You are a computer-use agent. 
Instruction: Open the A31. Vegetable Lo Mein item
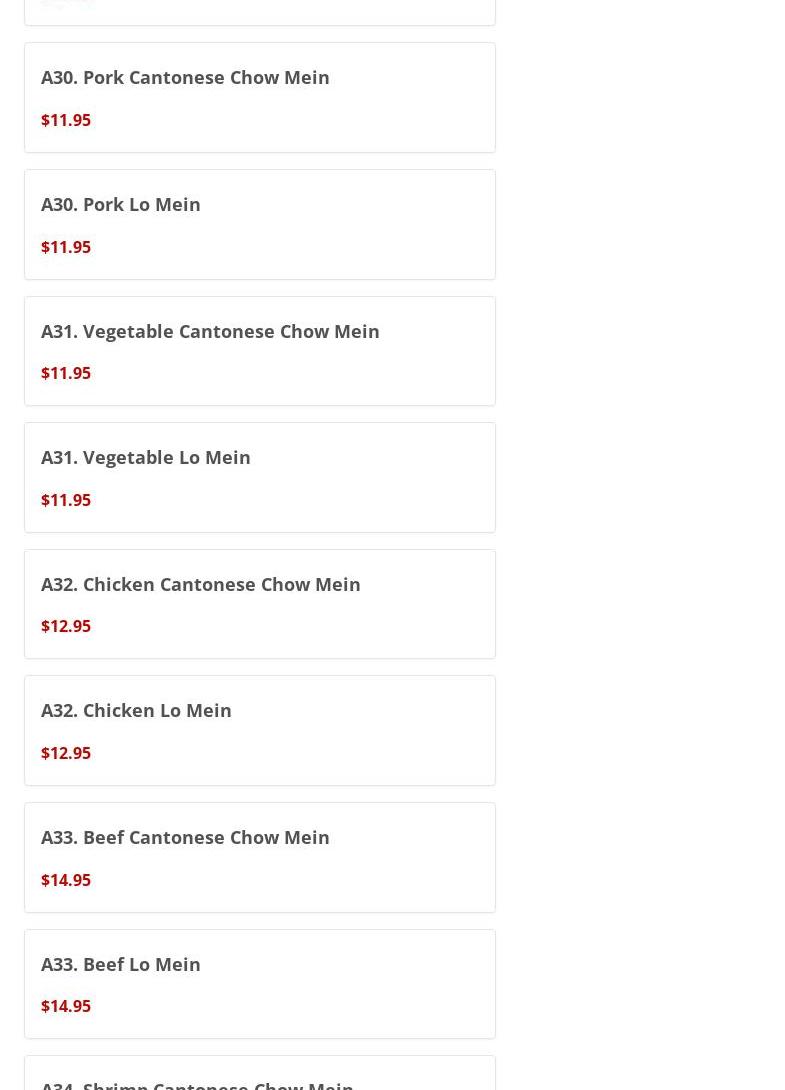point(145,457)
